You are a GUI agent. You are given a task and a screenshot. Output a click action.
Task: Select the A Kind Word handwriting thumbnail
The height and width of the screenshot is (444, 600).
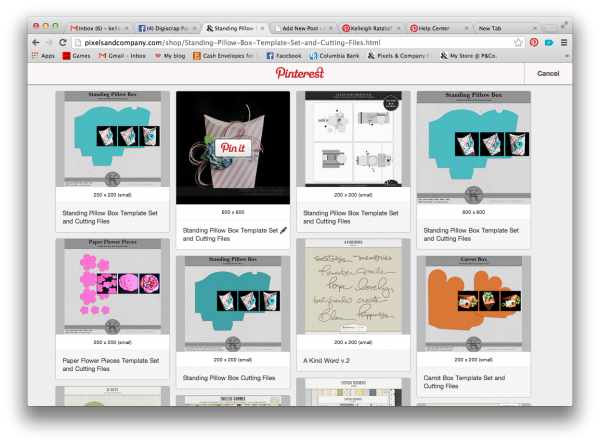[x=353, y=286]
